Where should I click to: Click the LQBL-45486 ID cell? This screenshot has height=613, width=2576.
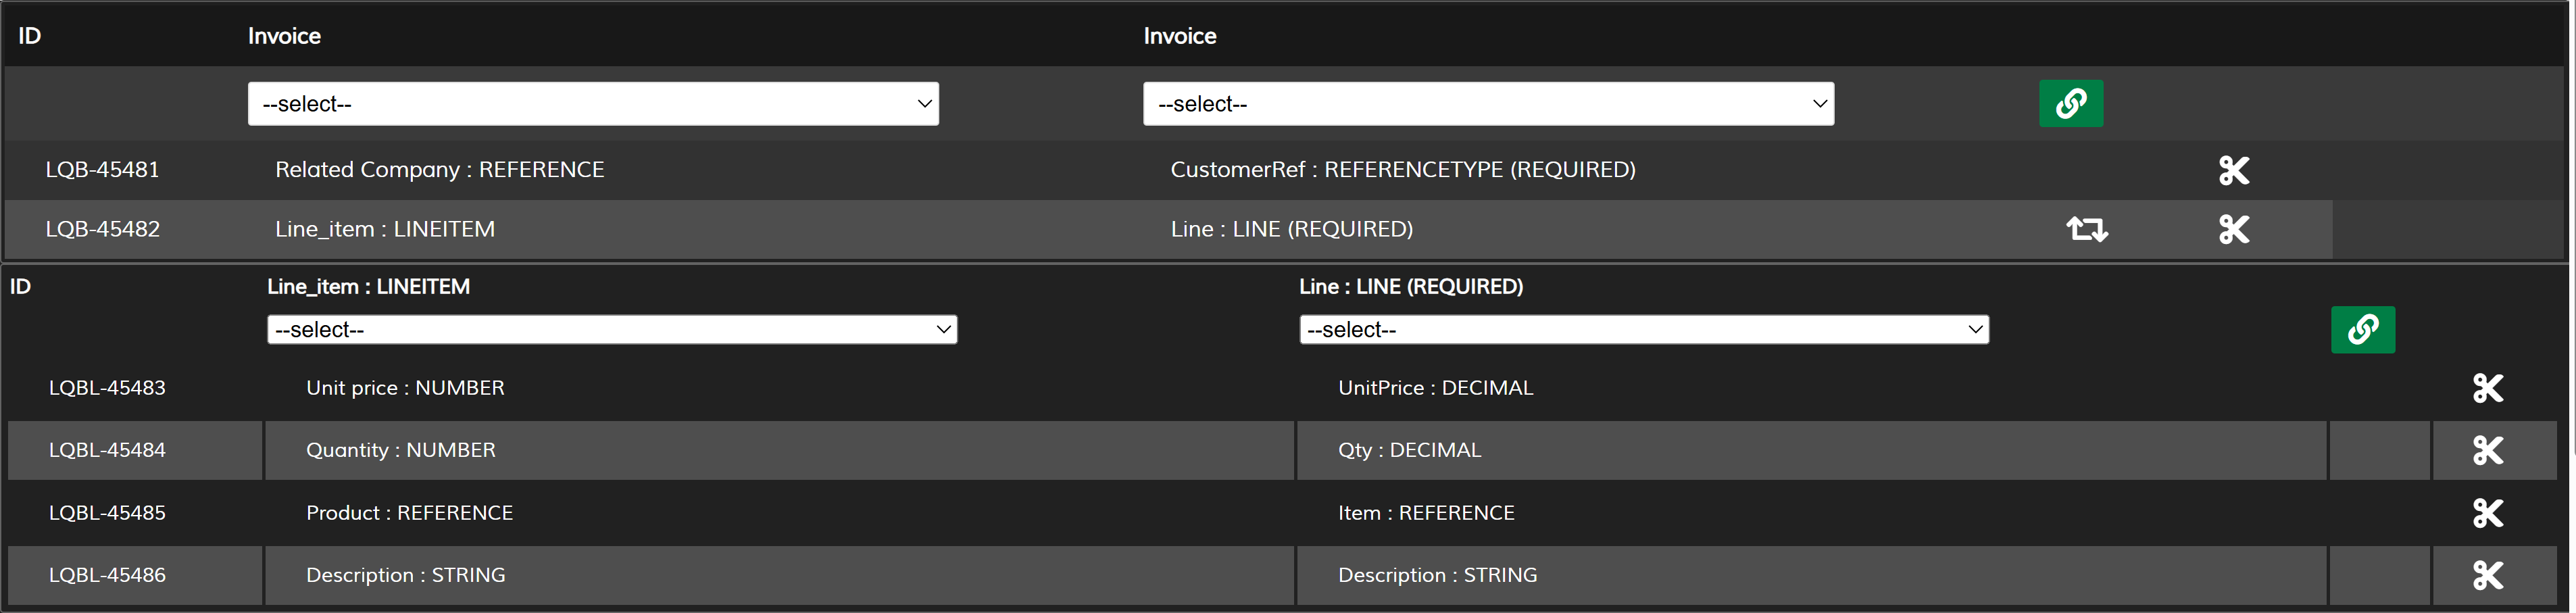[107, 575]
